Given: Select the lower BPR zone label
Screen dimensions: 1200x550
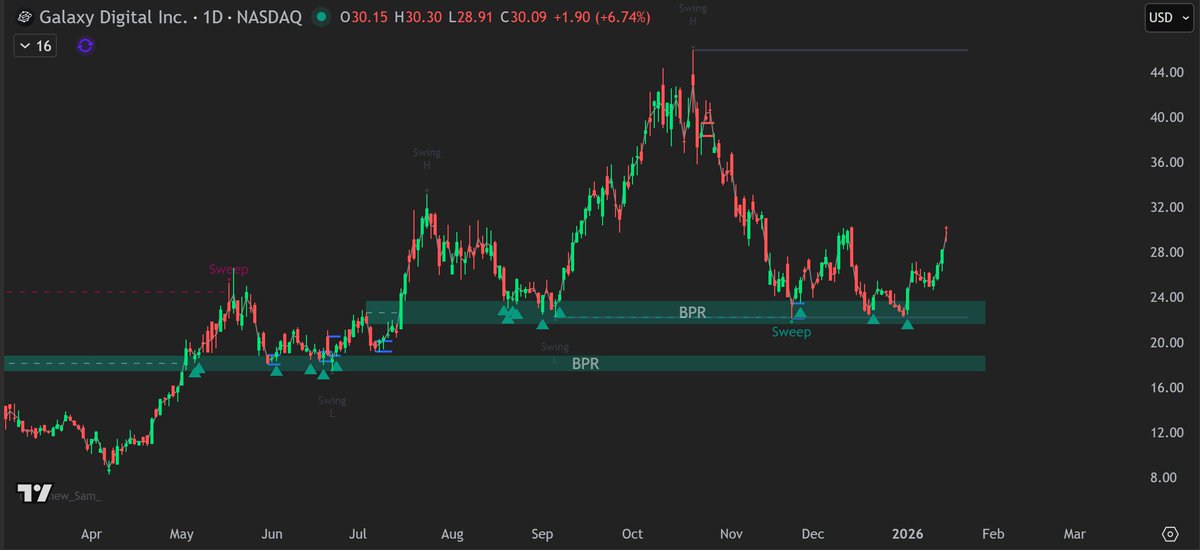Looking at the screenshot, I should [x=586, y=364].
